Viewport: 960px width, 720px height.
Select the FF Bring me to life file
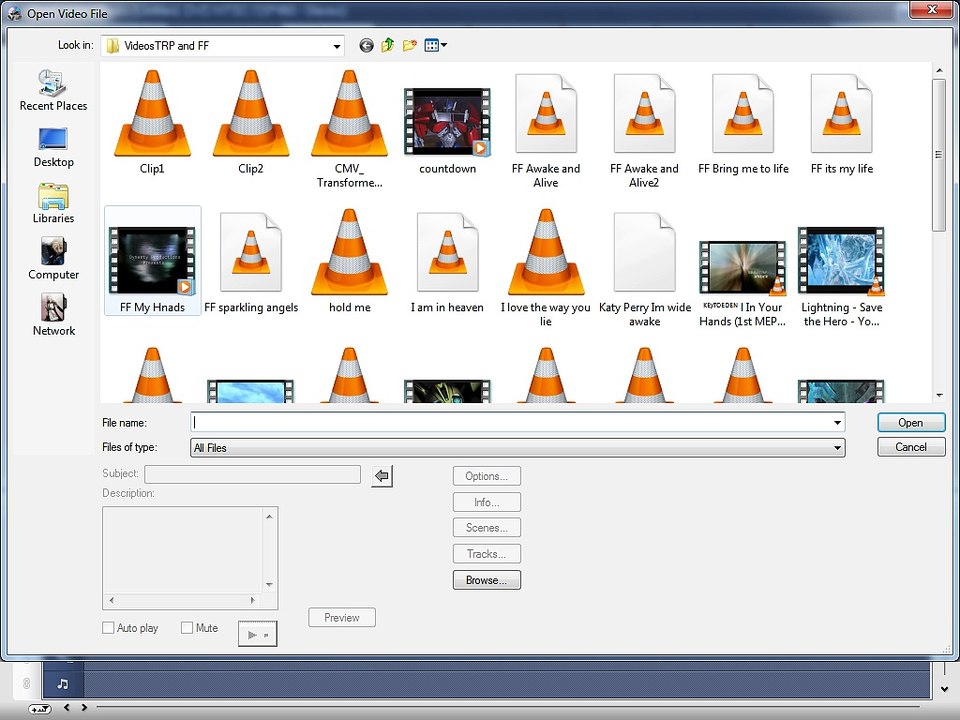[743, 124]
